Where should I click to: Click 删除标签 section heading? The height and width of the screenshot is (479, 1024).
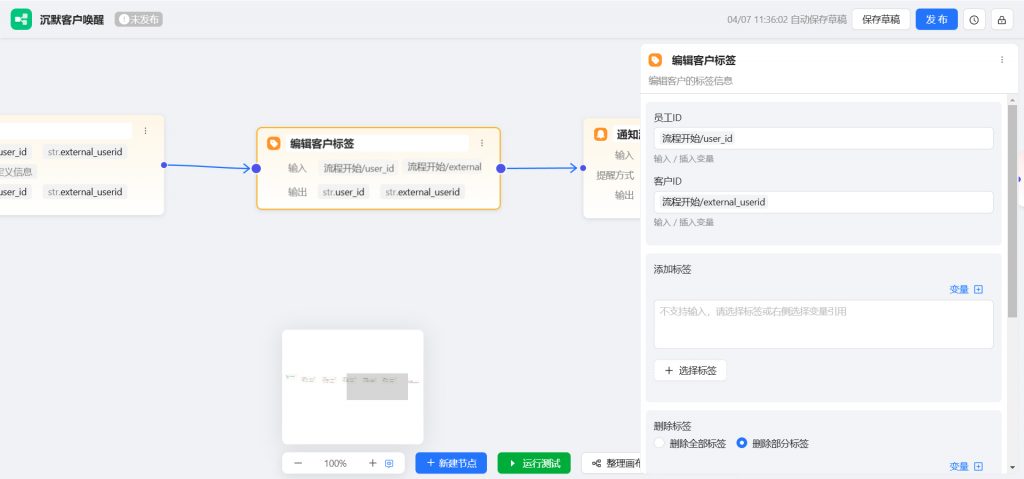[x=673, y=426]
